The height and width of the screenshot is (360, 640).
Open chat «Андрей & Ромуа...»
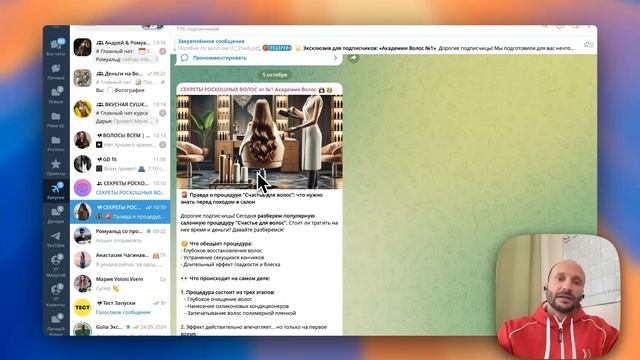click(x=120, y=51)
